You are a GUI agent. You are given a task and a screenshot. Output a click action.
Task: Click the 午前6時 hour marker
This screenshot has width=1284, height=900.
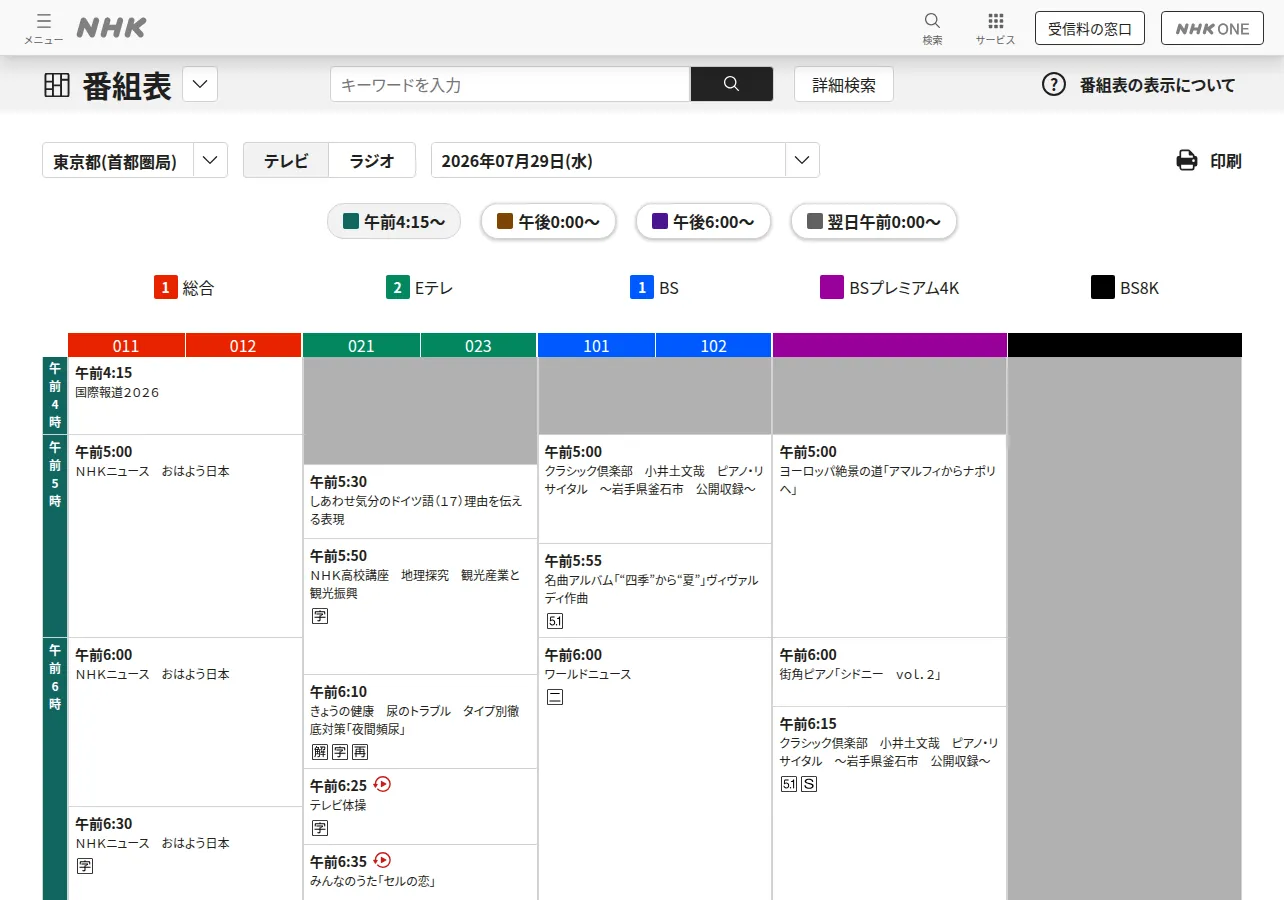pos(55,768)
